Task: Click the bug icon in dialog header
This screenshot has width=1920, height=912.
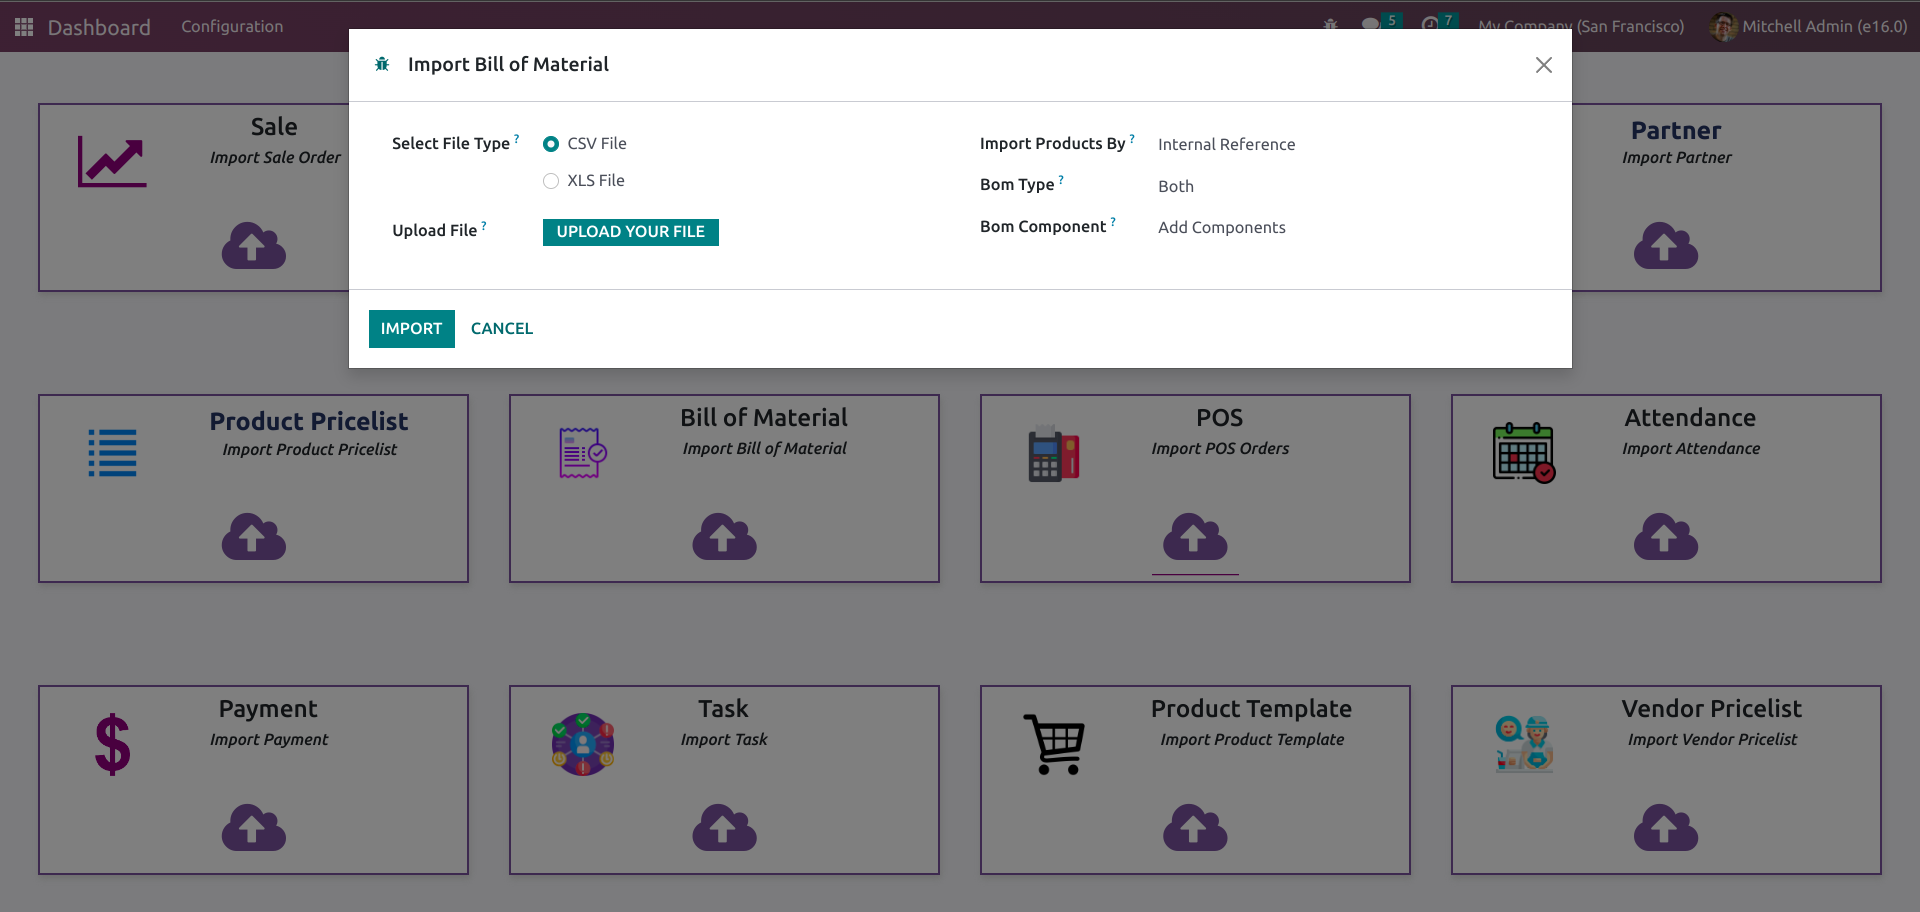Action: (x=382, y=65)
